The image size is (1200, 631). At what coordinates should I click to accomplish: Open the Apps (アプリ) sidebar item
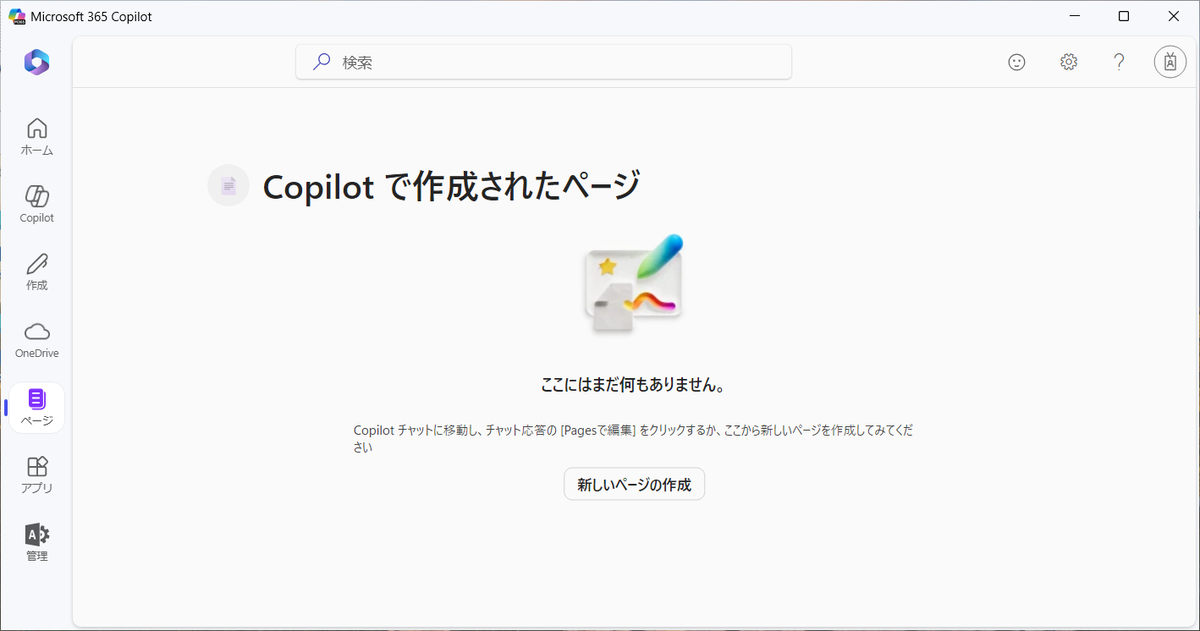37,475
